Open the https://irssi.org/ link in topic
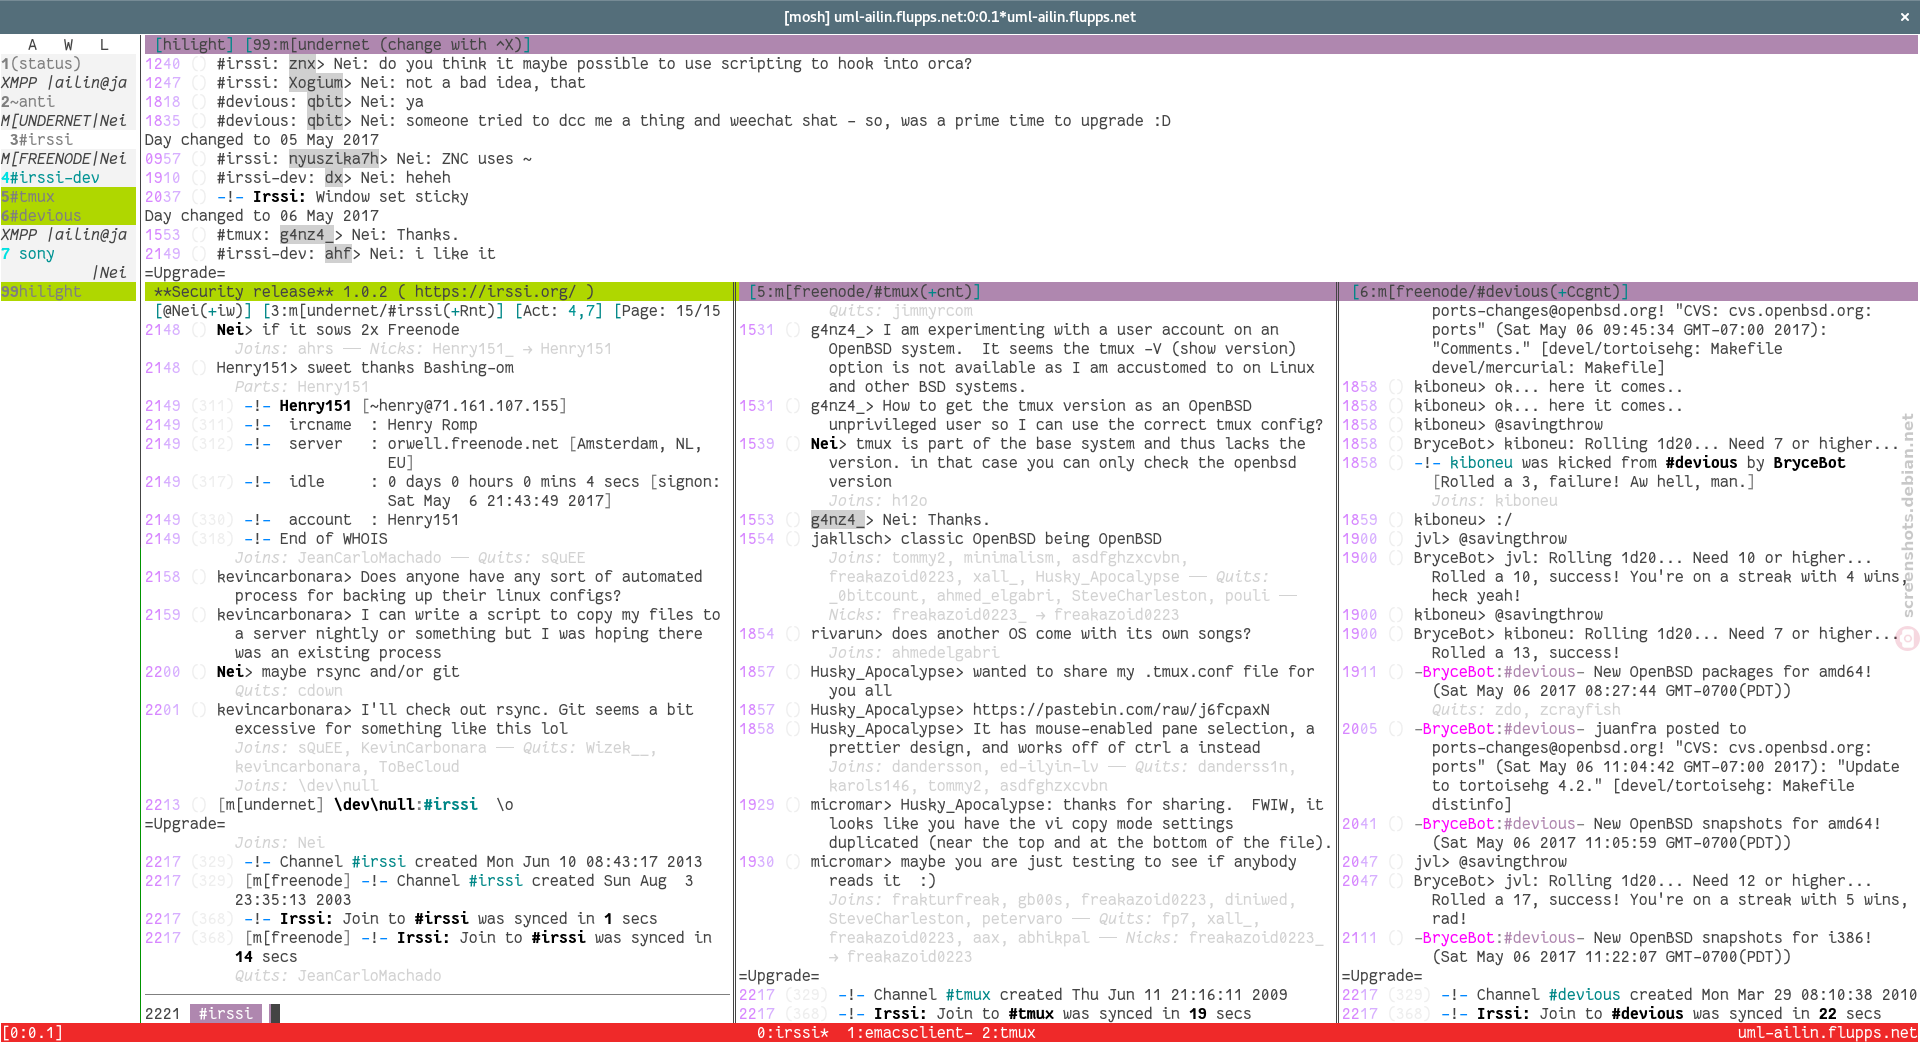The height and width of the screenshot is (1053, 1920). 495,292
